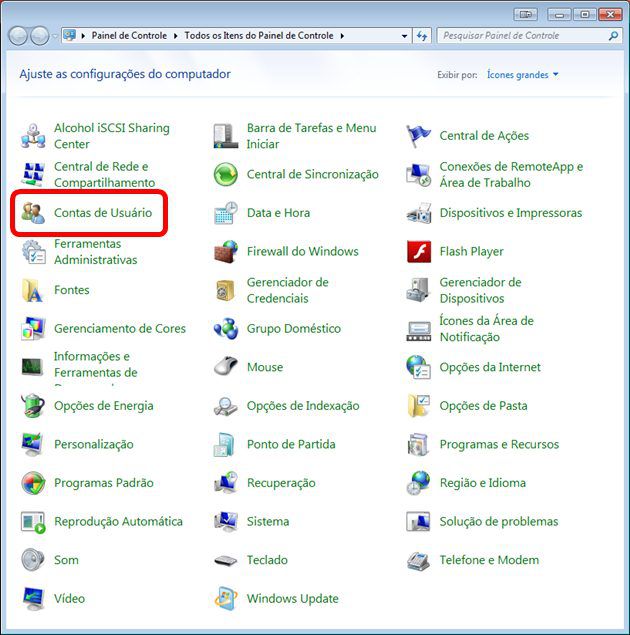Go forward with the Forward navigation button
Viewport: 630px width, 635px height.
39,36
